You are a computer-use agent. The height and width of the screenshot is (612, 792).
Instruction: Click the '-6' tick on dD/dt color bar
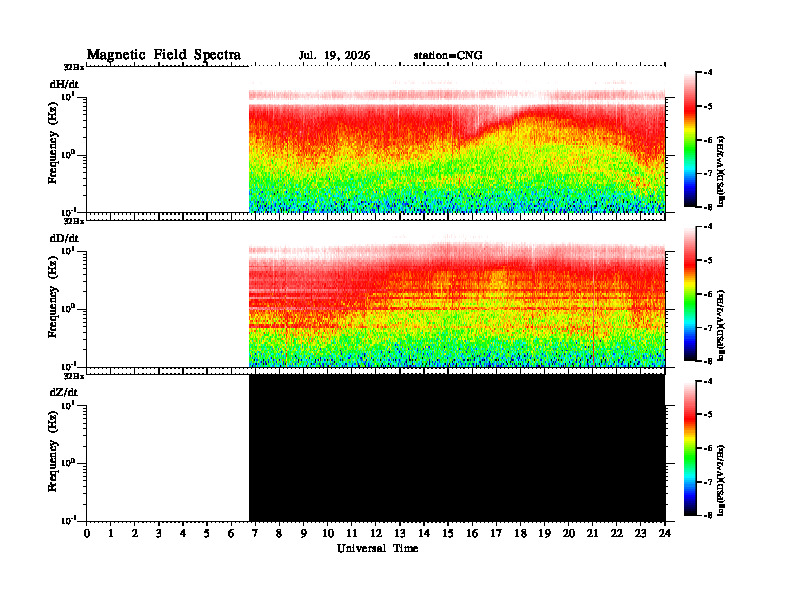point(708,294)
